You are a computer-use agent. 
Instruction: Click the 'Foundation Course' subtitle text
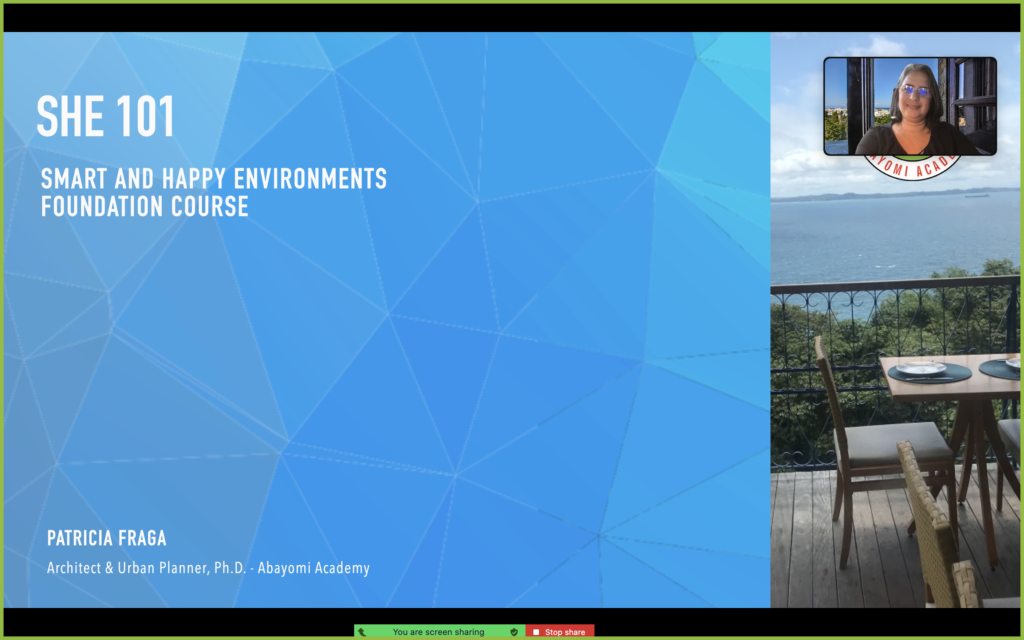[x=144, y=206]
